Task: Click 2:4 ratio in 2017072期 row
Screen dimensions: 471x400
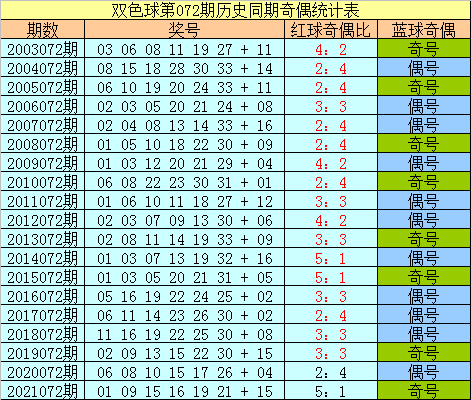Action: click(331, 316)
